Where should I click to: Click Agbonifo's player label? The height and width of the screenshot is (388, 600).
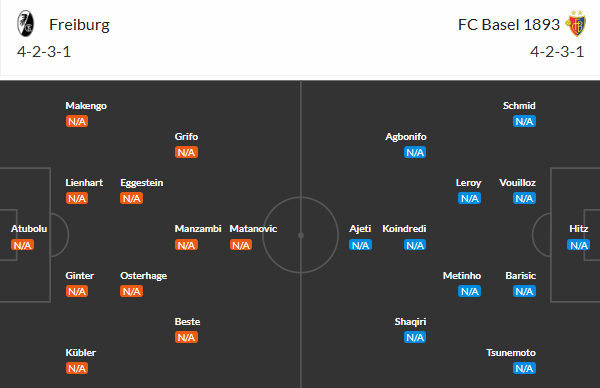(406, 137)
